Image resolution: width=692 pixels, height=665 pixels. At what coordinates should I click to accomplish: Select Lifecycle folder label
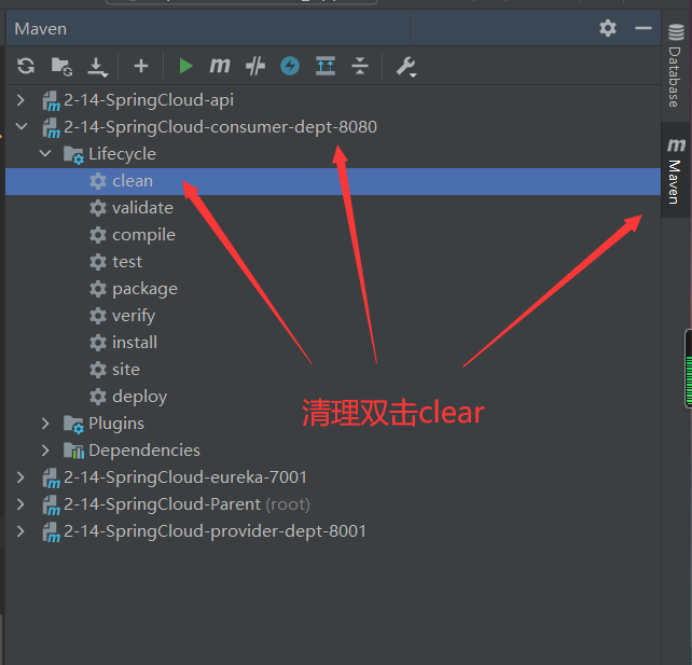(x=122, y=154)
